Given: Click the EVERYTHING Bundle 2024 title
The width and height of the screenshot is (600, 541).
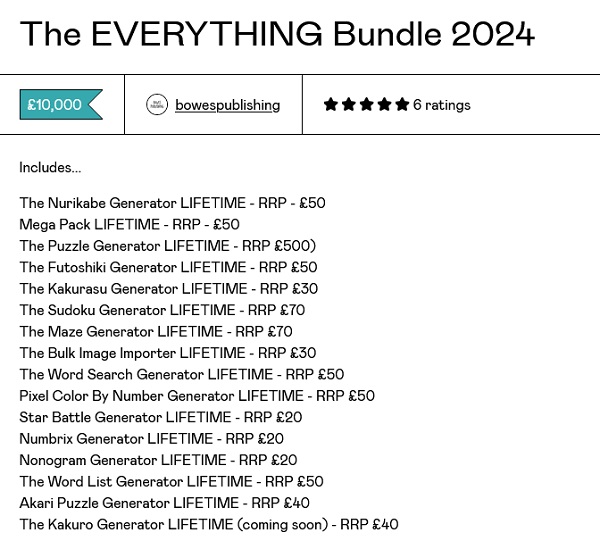Looking at the screenshot, I should click(x=277, y=34).
